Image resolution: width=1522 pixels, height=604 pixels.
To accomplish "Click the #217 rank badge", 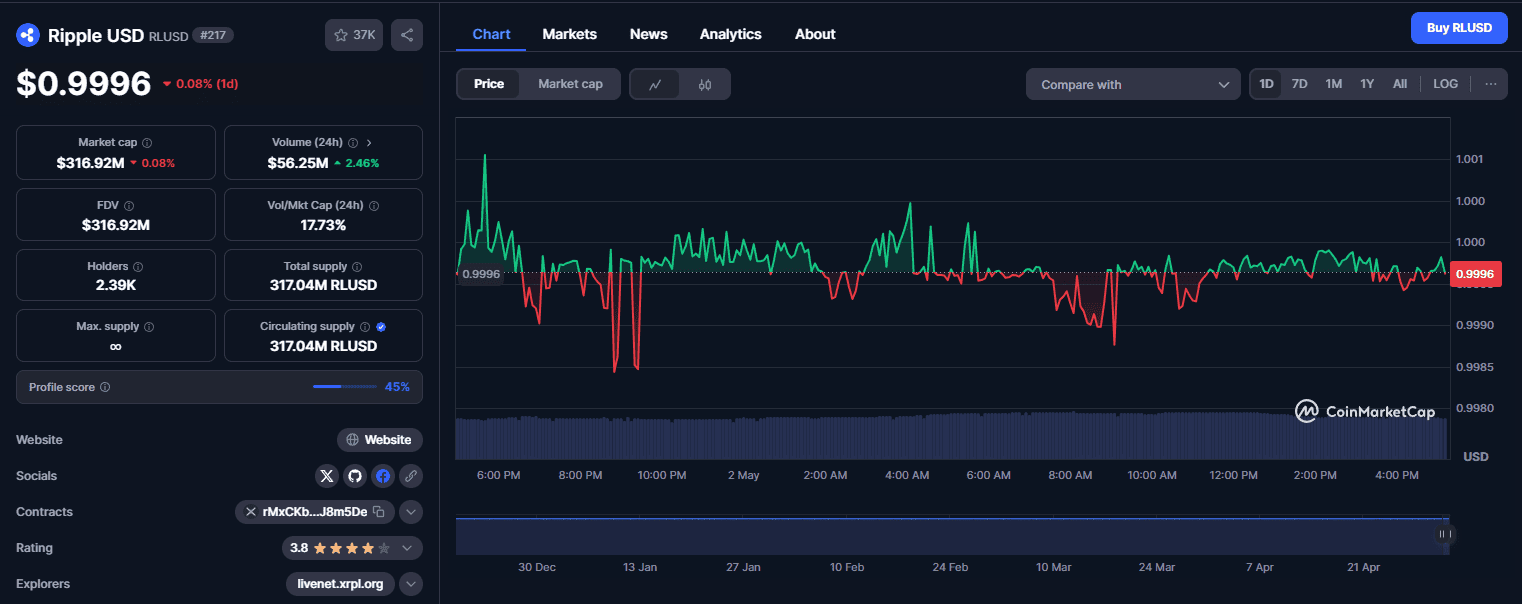I will pos(212,35).
